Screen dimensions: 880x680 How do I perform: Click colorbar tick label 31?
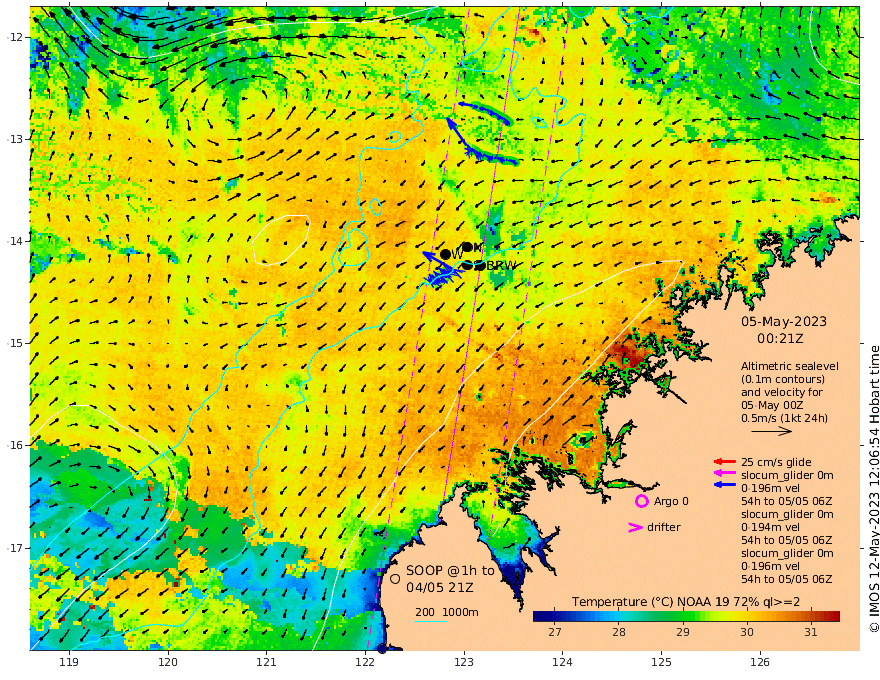click(x=810, y=632)
